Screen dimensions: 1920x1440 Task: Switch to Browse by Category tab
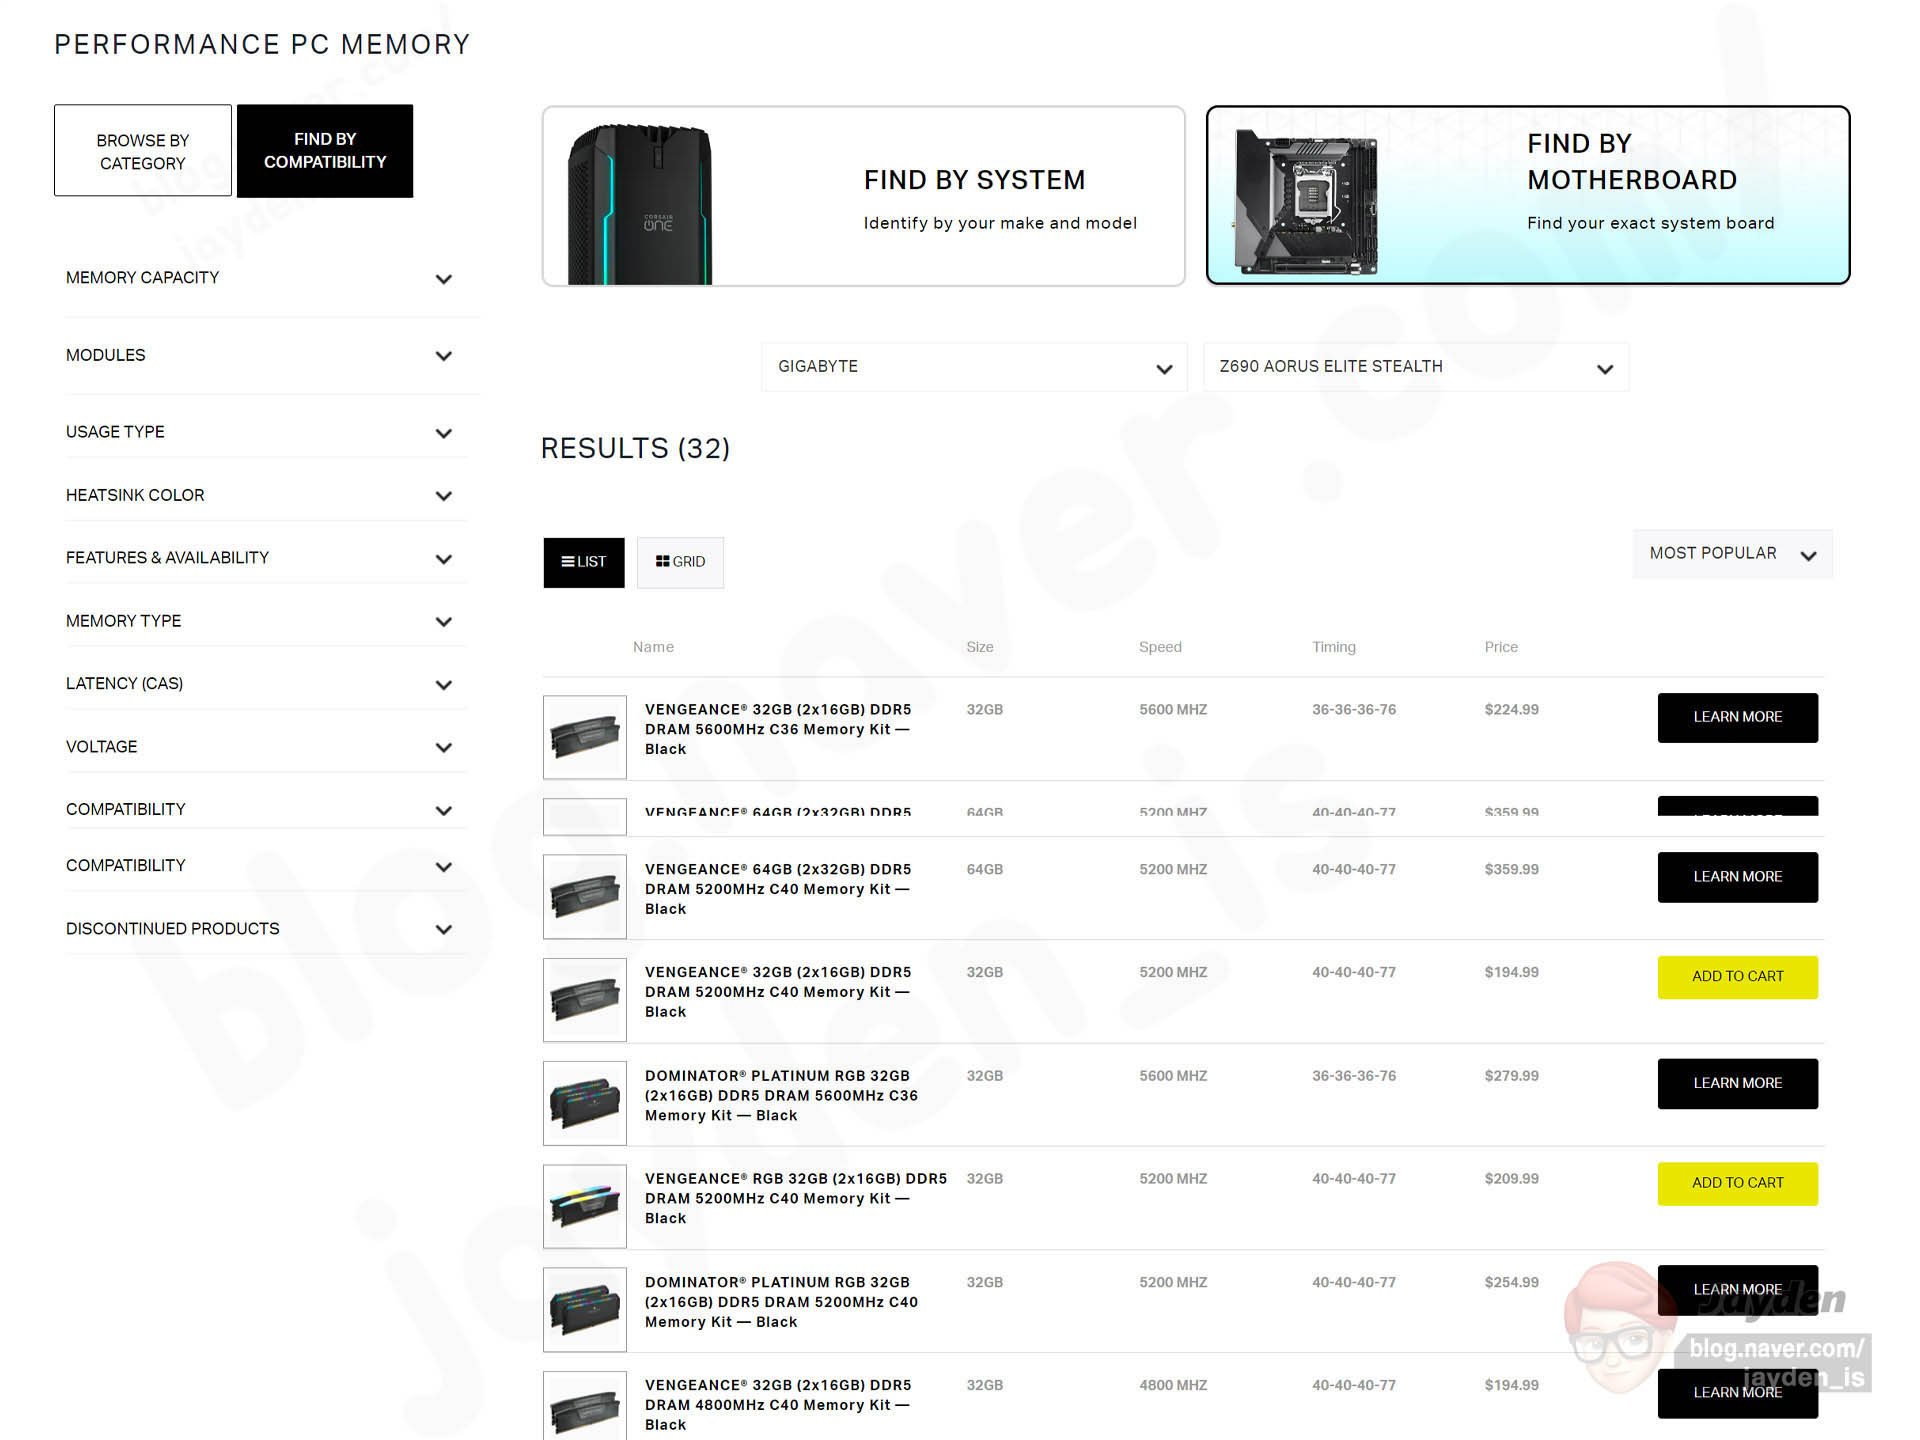143,151
